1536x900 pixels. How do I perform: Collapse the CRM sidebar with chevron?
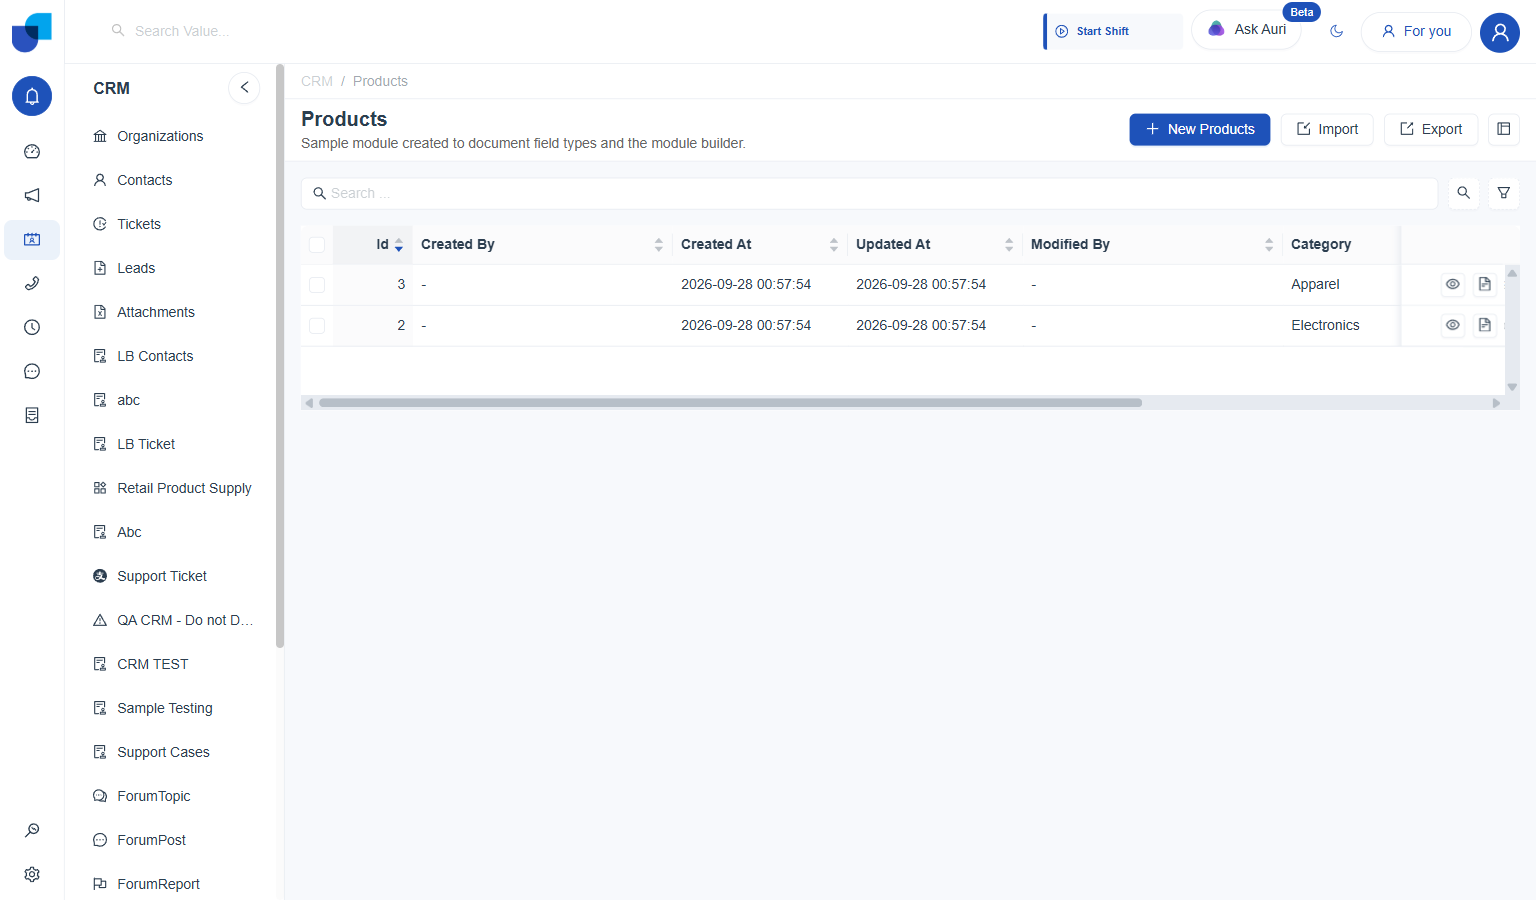click(244, 88)
